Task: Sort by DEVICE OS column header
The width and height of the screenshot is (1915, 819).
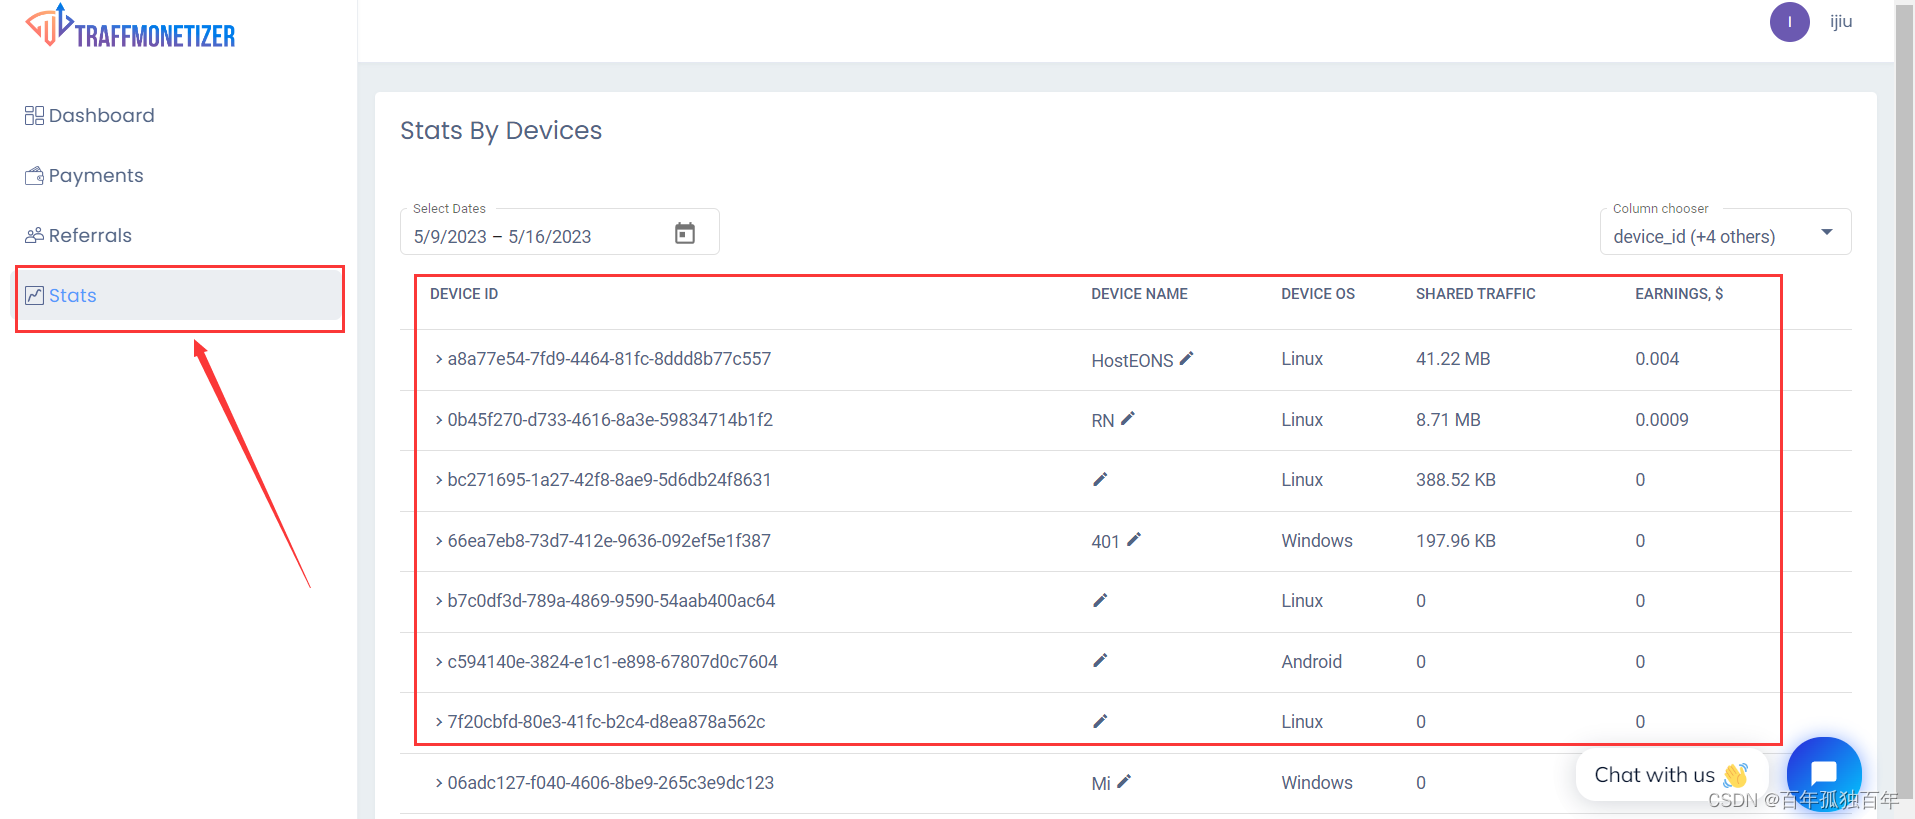Action: coord(1318,294)
